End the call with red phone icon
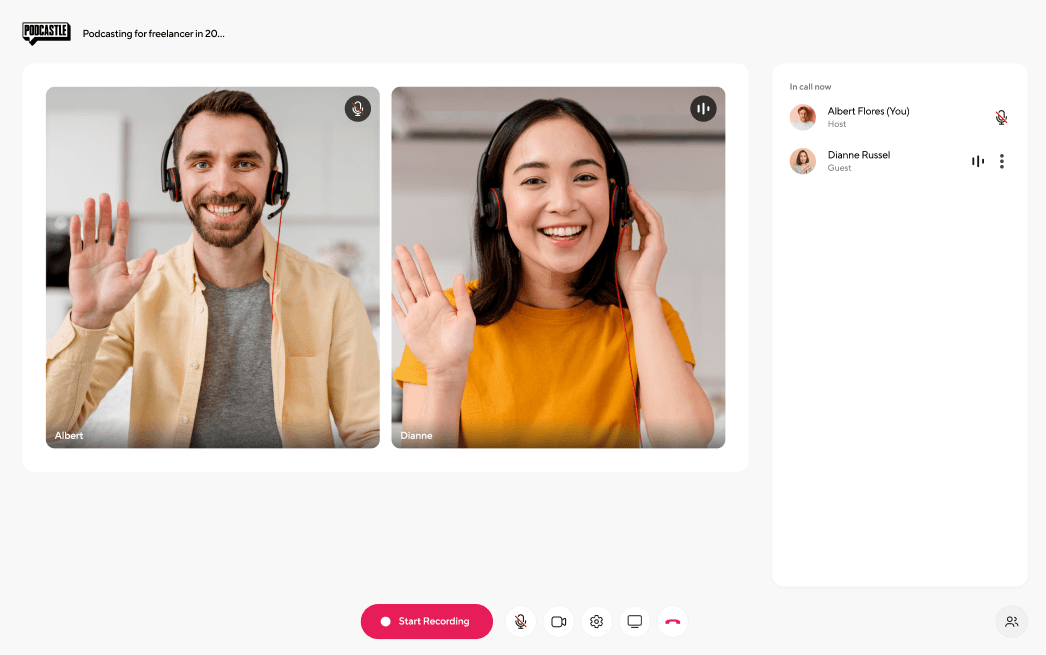 pos(672,621)
